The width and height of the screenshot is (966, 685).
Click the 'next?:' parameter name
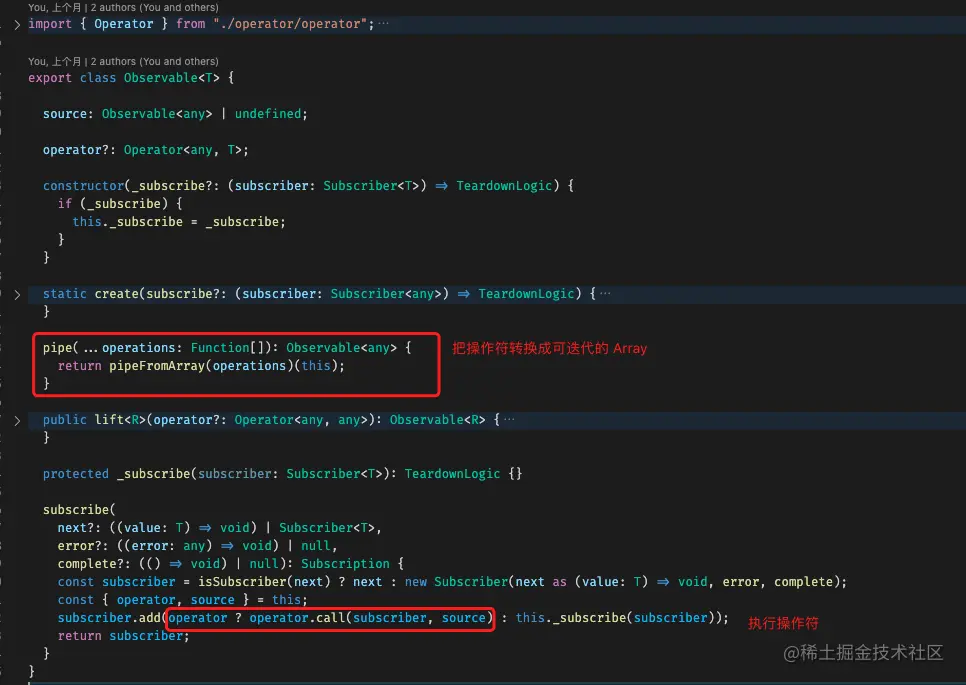(79, 528)
